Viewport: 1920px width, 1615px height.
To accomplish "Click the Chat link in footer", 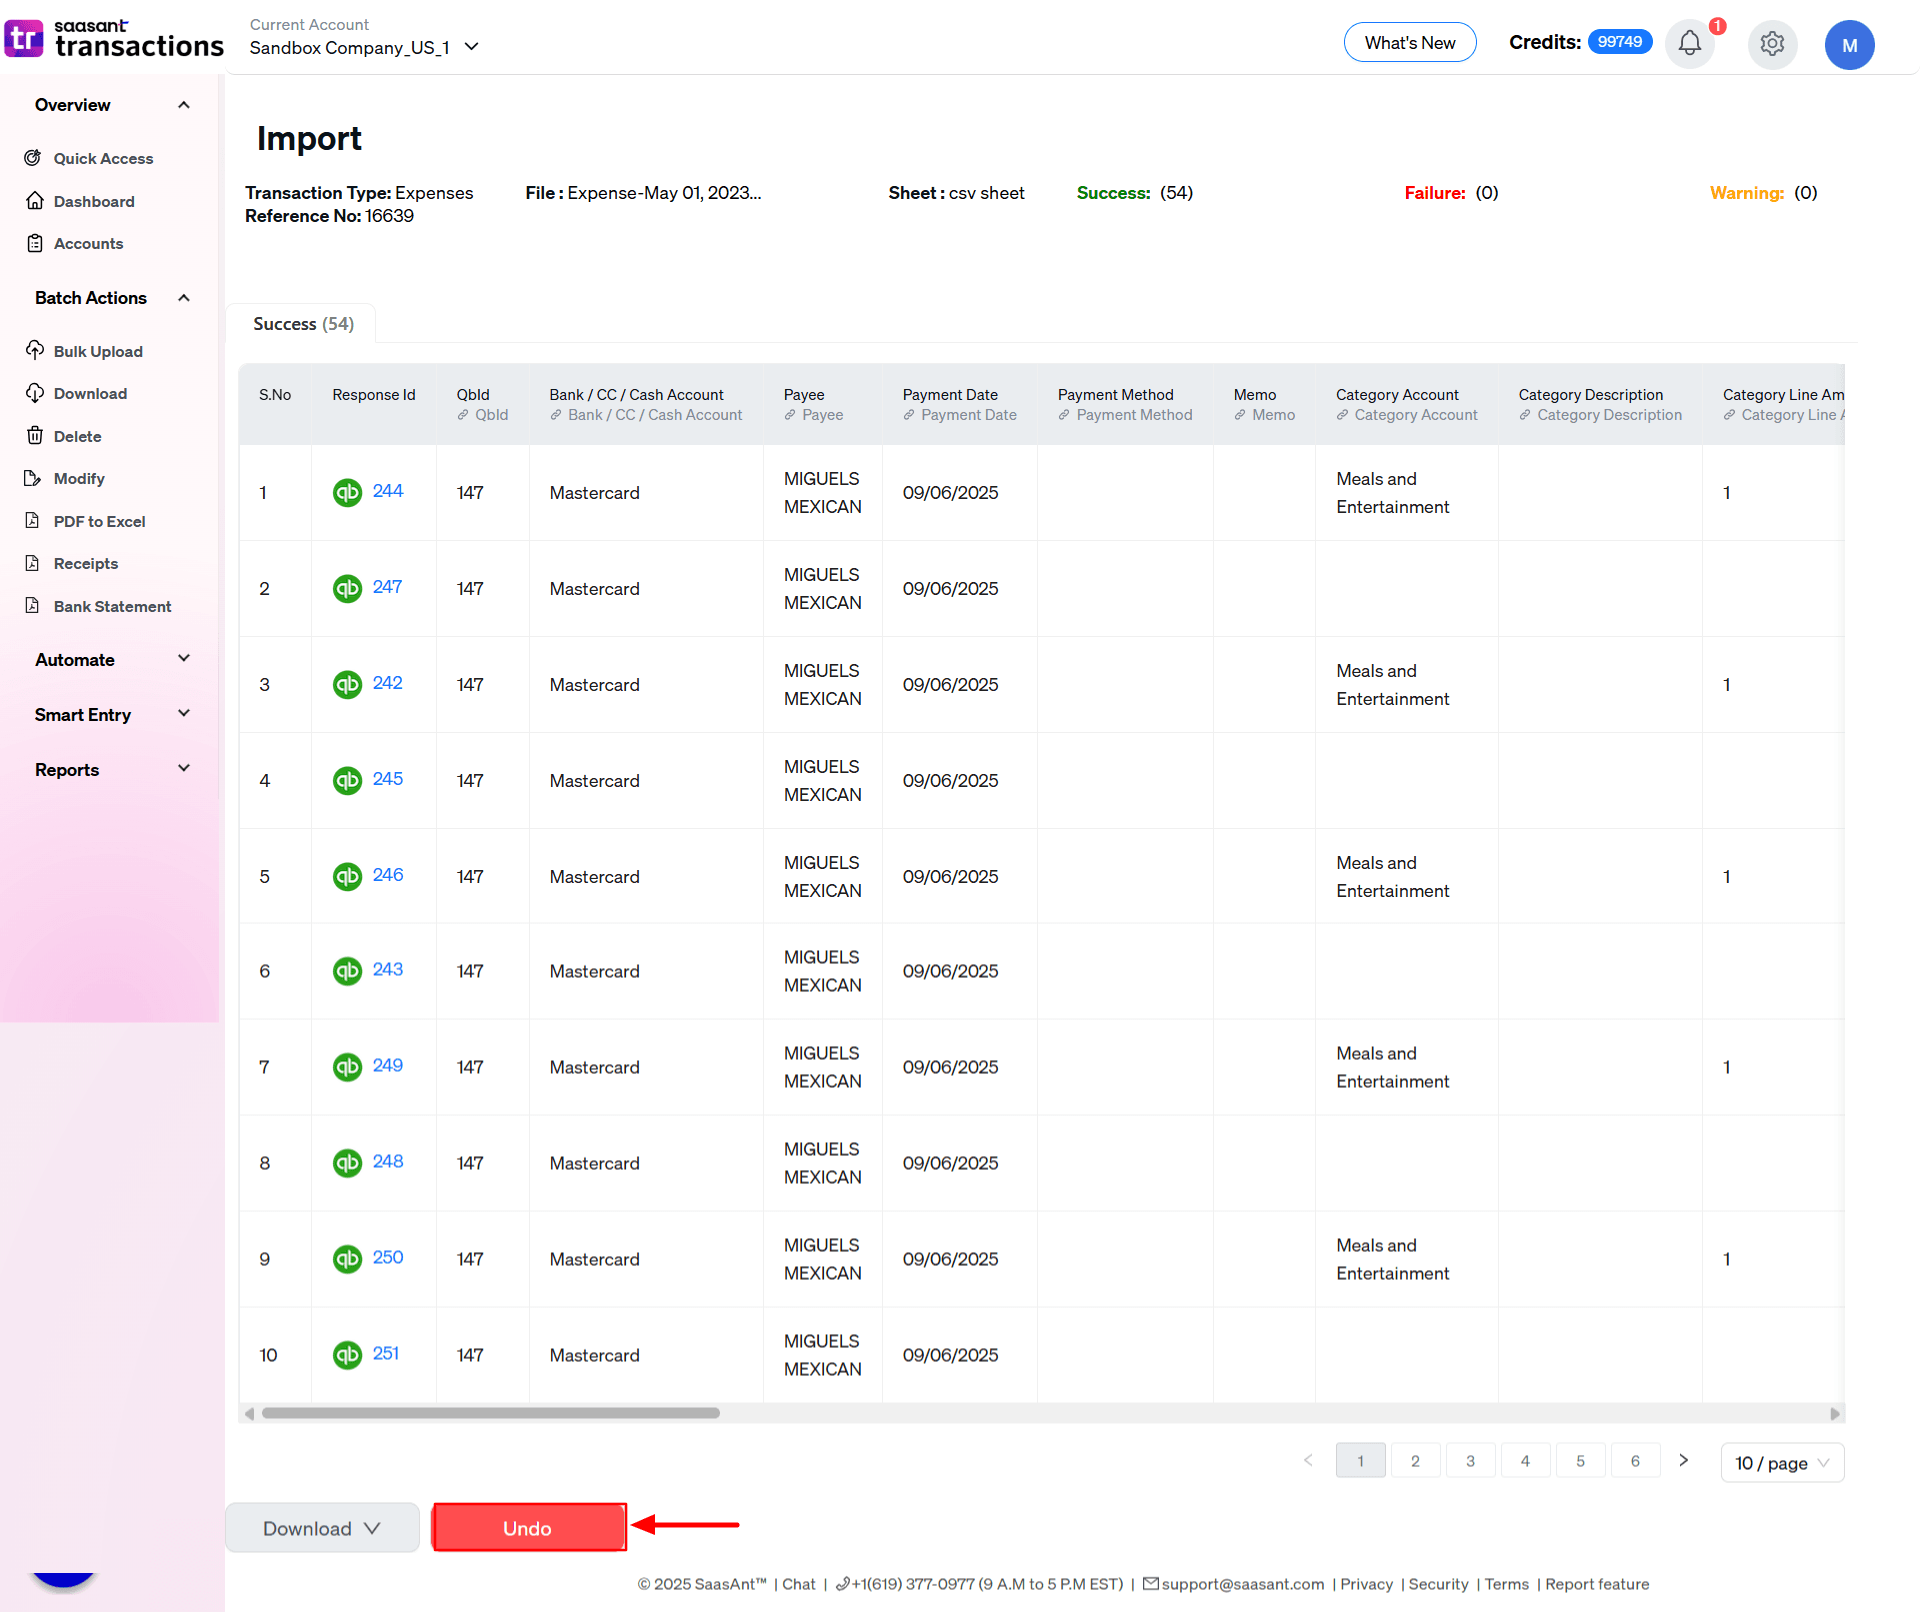I will coord(798,1585).
